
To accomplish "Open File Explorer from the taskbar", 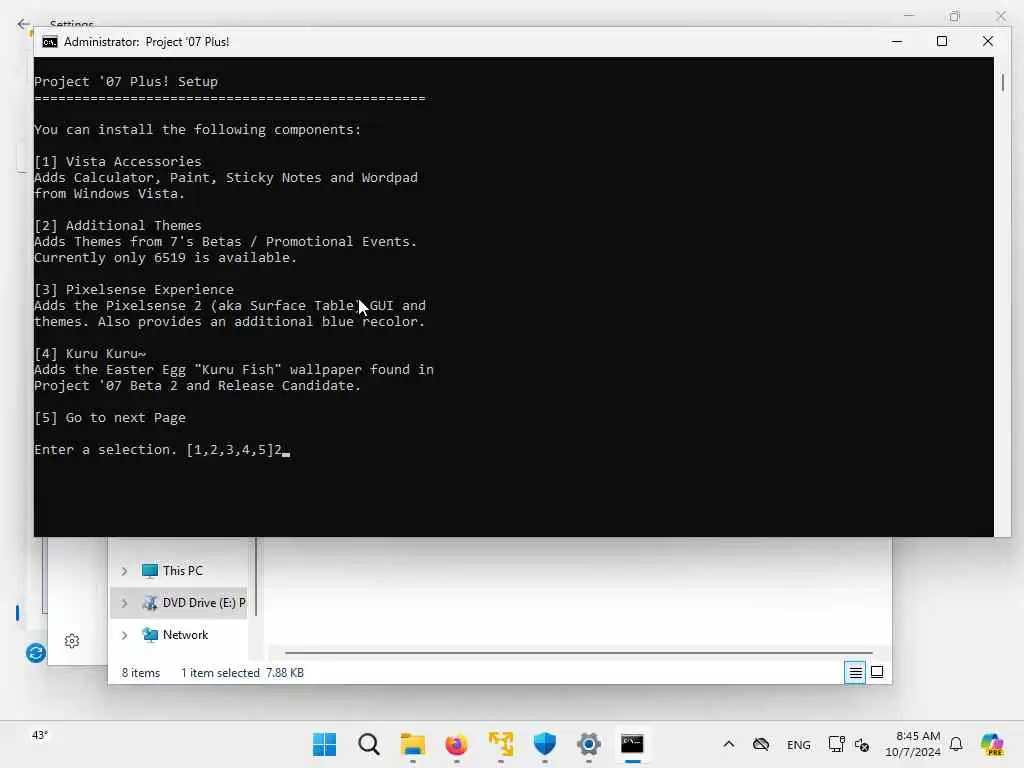I will (x=413, y=744).
